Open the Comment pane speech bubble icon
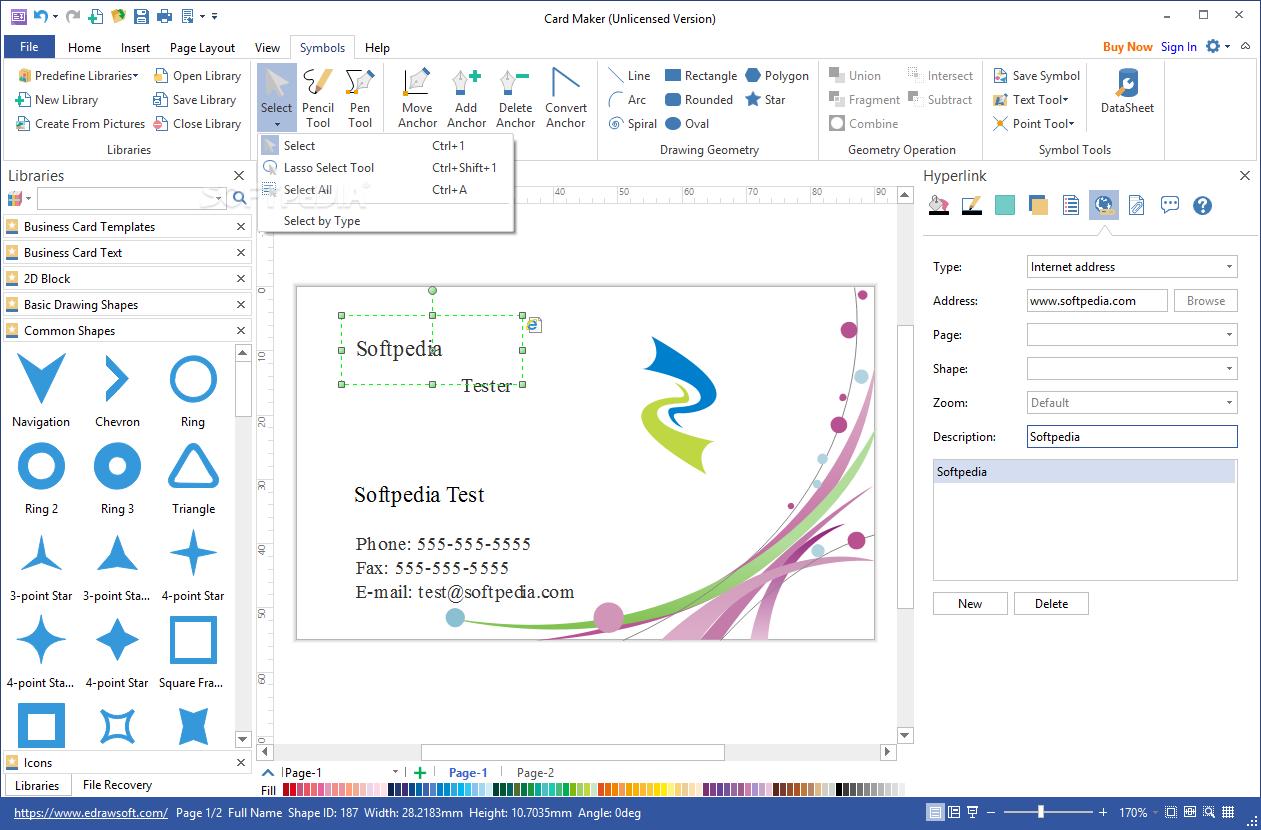Viewport: 1261px width, 830px height. click(x=1169, y=205)
